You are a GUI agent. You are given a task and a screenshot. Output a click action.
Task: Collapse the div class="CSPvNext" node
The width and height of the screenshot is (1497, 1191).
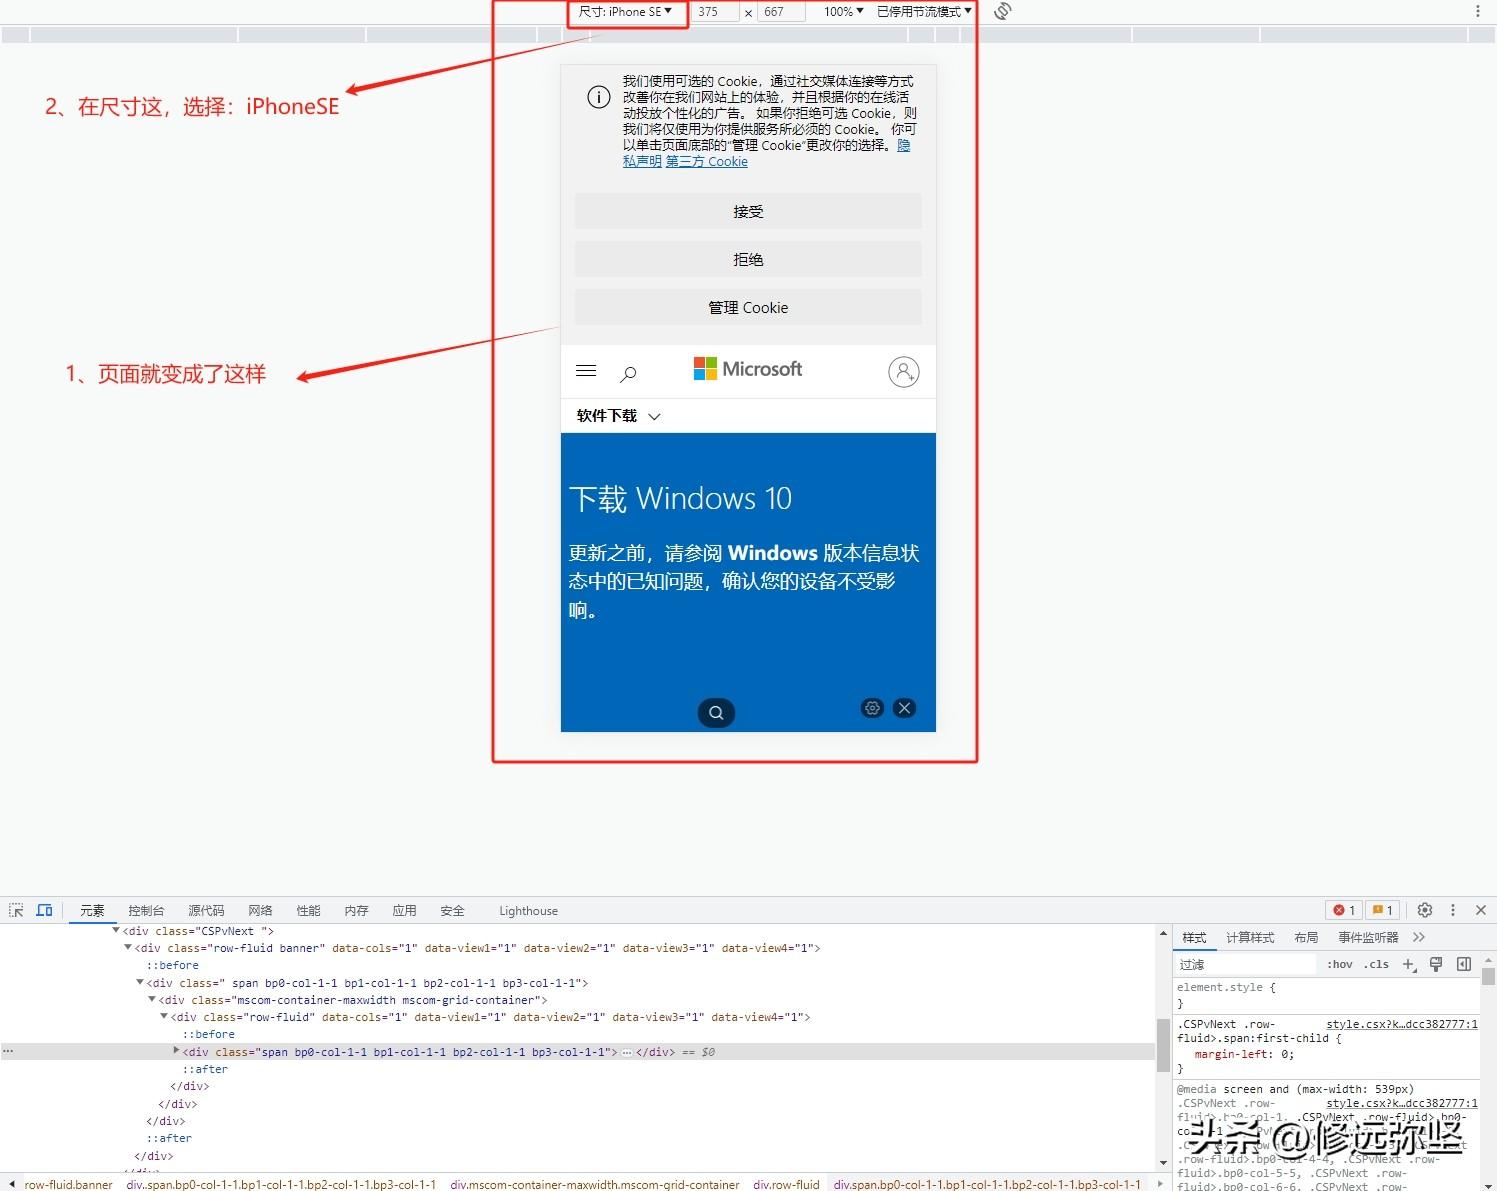(x=116, y=930)
